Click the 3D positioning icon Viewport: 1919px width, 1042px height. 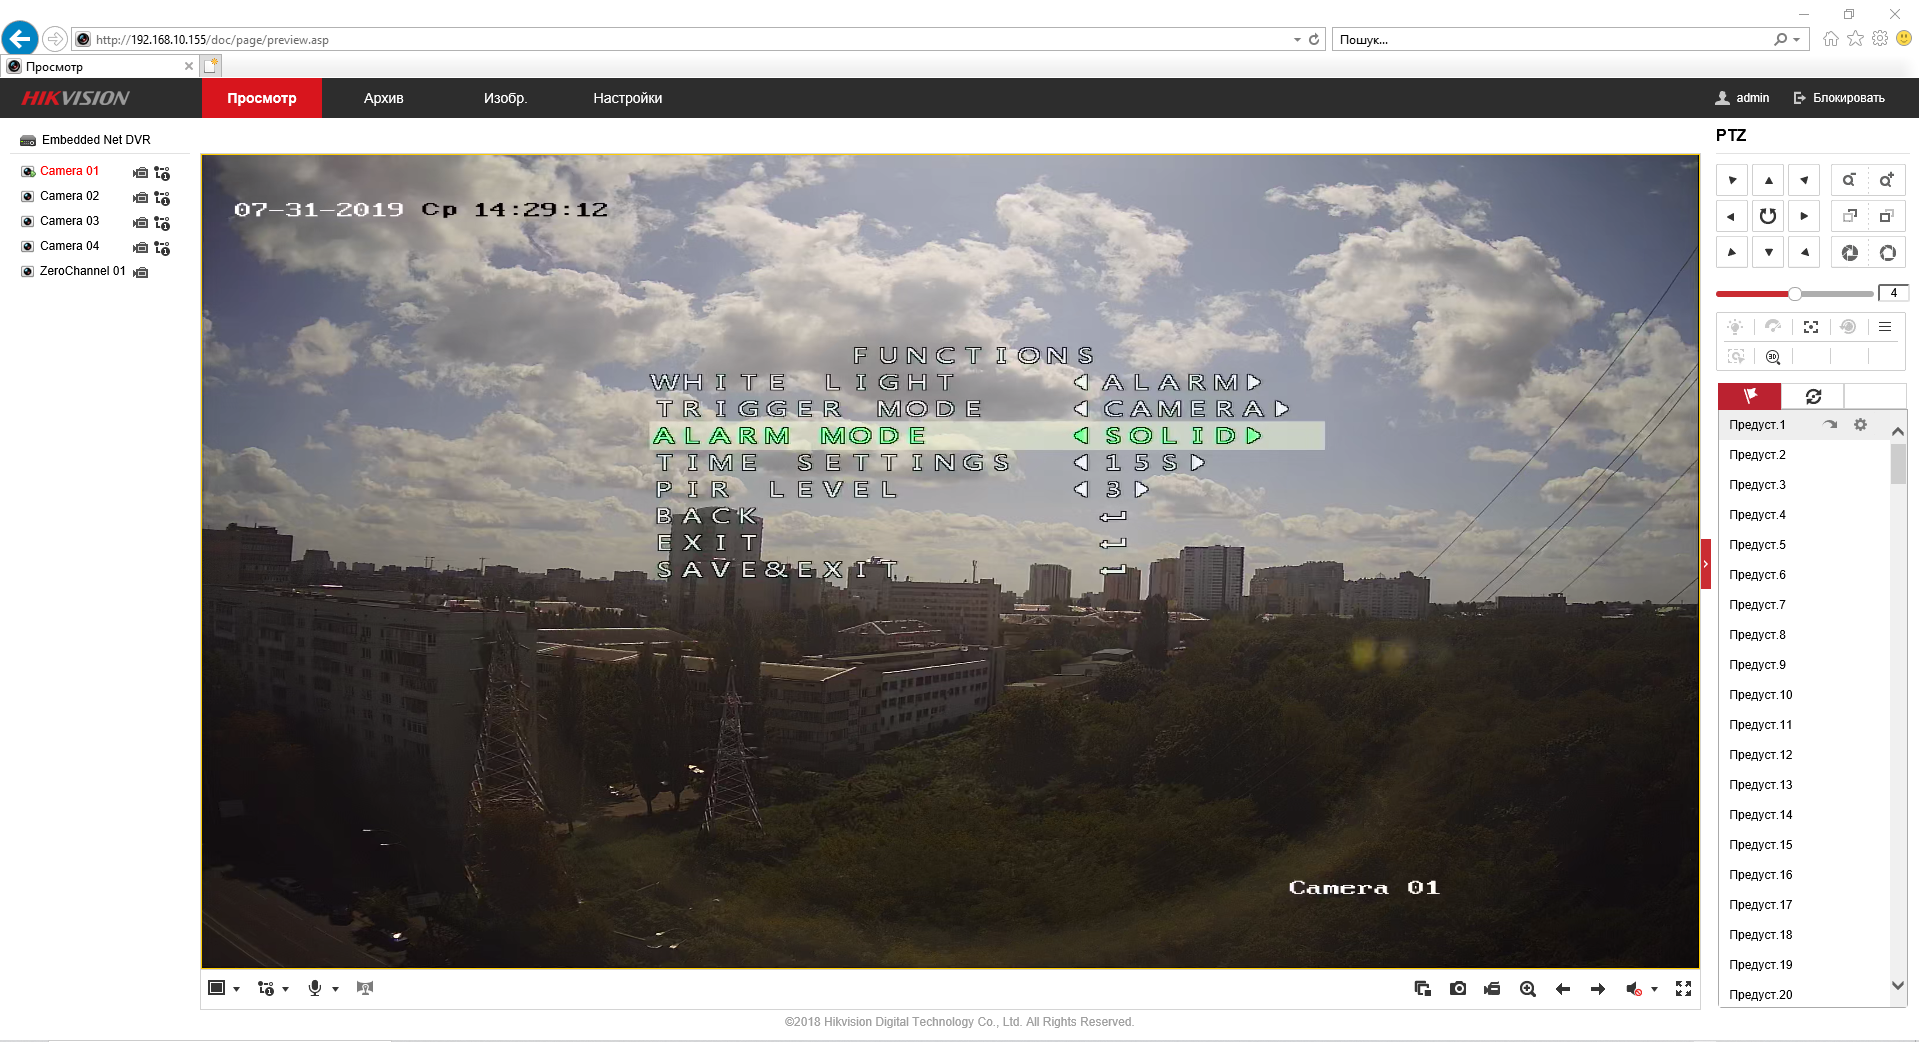pos(1773,357)
